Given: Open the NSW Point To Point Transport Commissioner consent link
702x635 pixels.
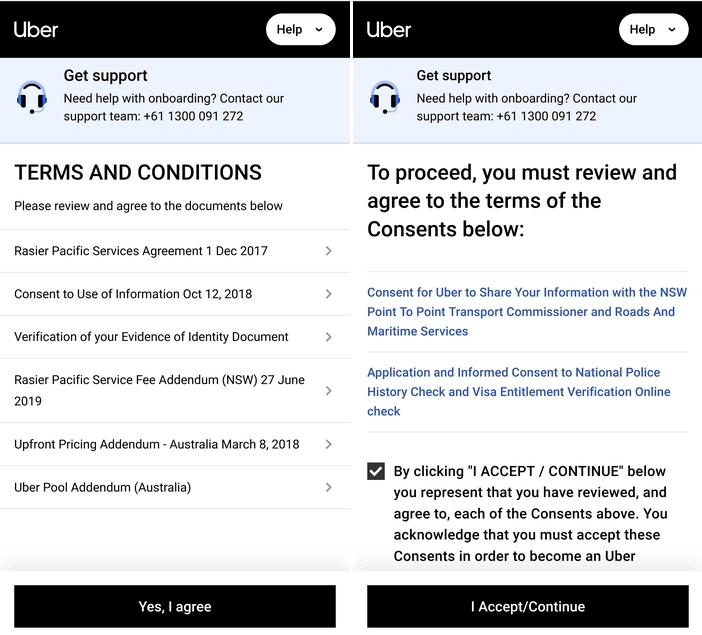Looking at the screenshot, I should (527, 312).
